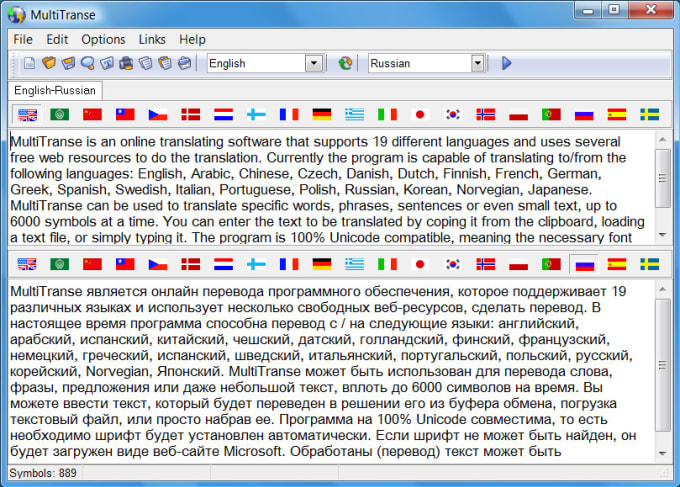Select Danish flag in the source flag row

pyautogui.click(x=190, y=114)
